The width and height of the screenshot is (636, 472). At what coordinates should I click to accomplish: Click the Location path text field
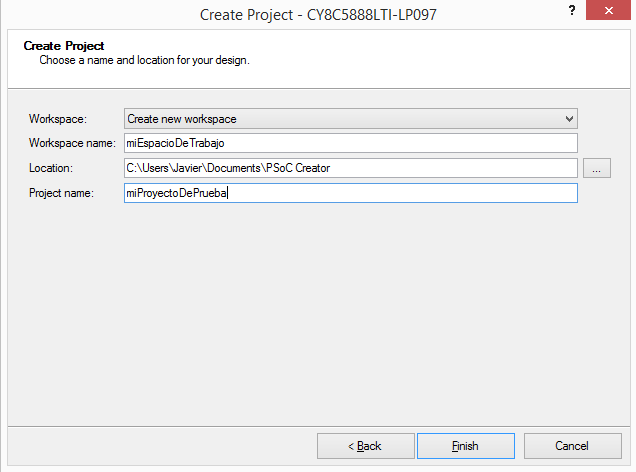pos(350,169)
